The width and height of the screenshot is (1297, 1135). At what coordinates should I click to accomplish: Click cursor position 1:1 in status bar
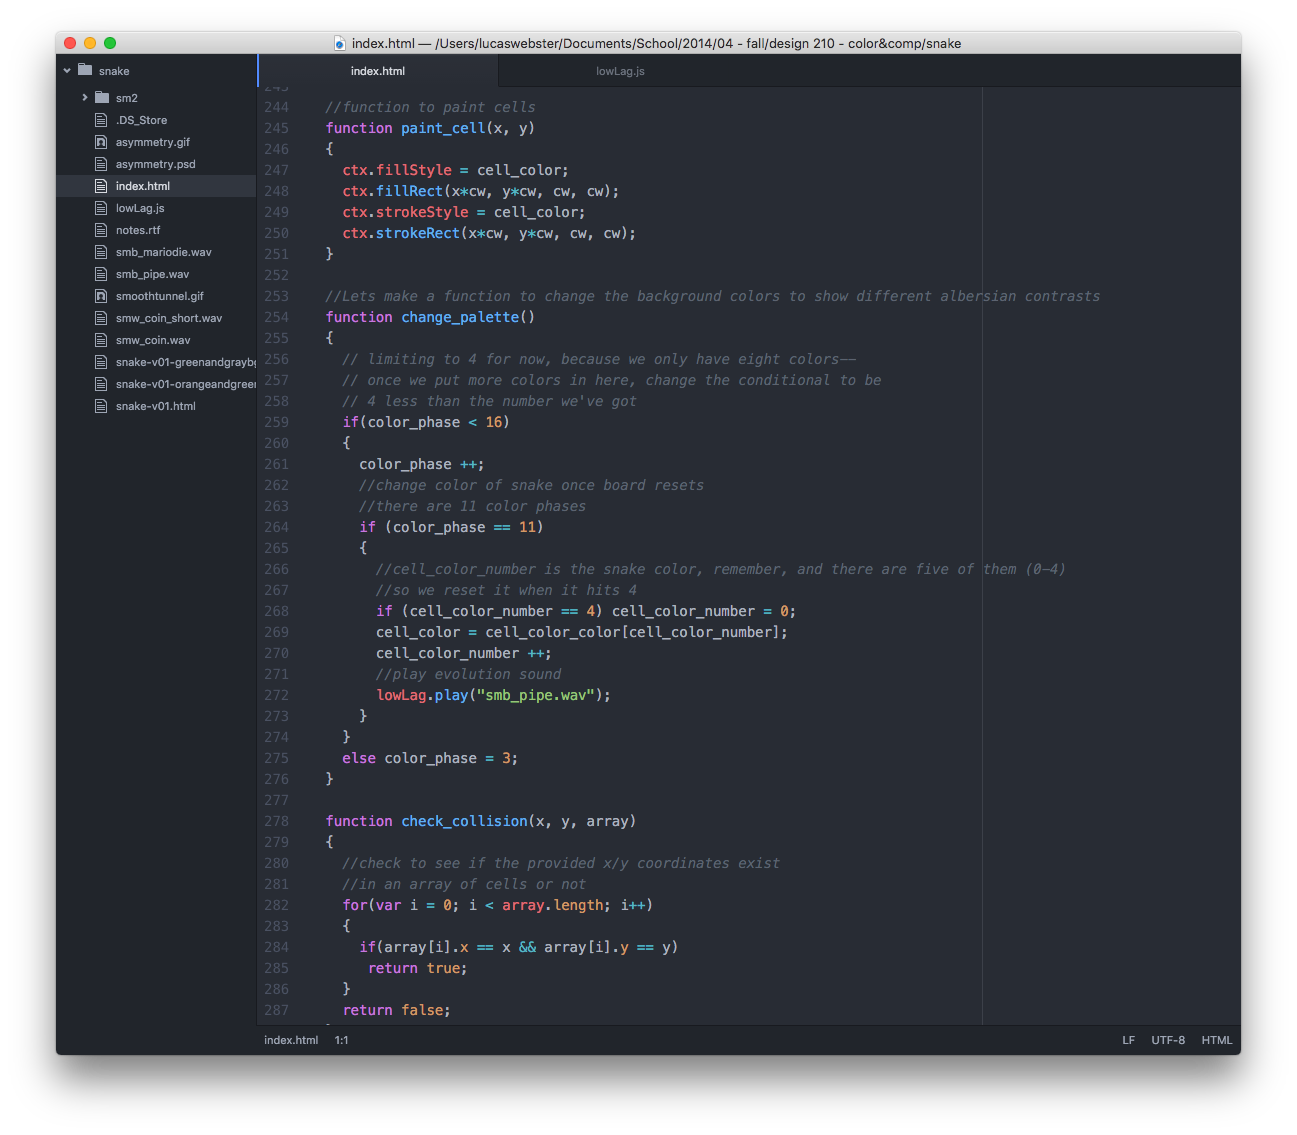(x=342, y=1040)
